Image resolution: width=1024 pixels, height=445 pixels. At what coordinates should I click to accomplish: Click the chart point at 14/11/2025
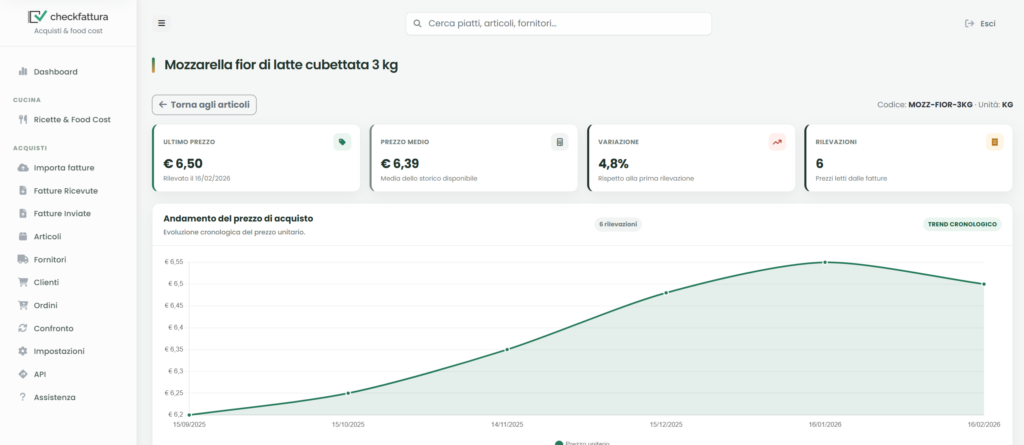[x=507, y=350]
